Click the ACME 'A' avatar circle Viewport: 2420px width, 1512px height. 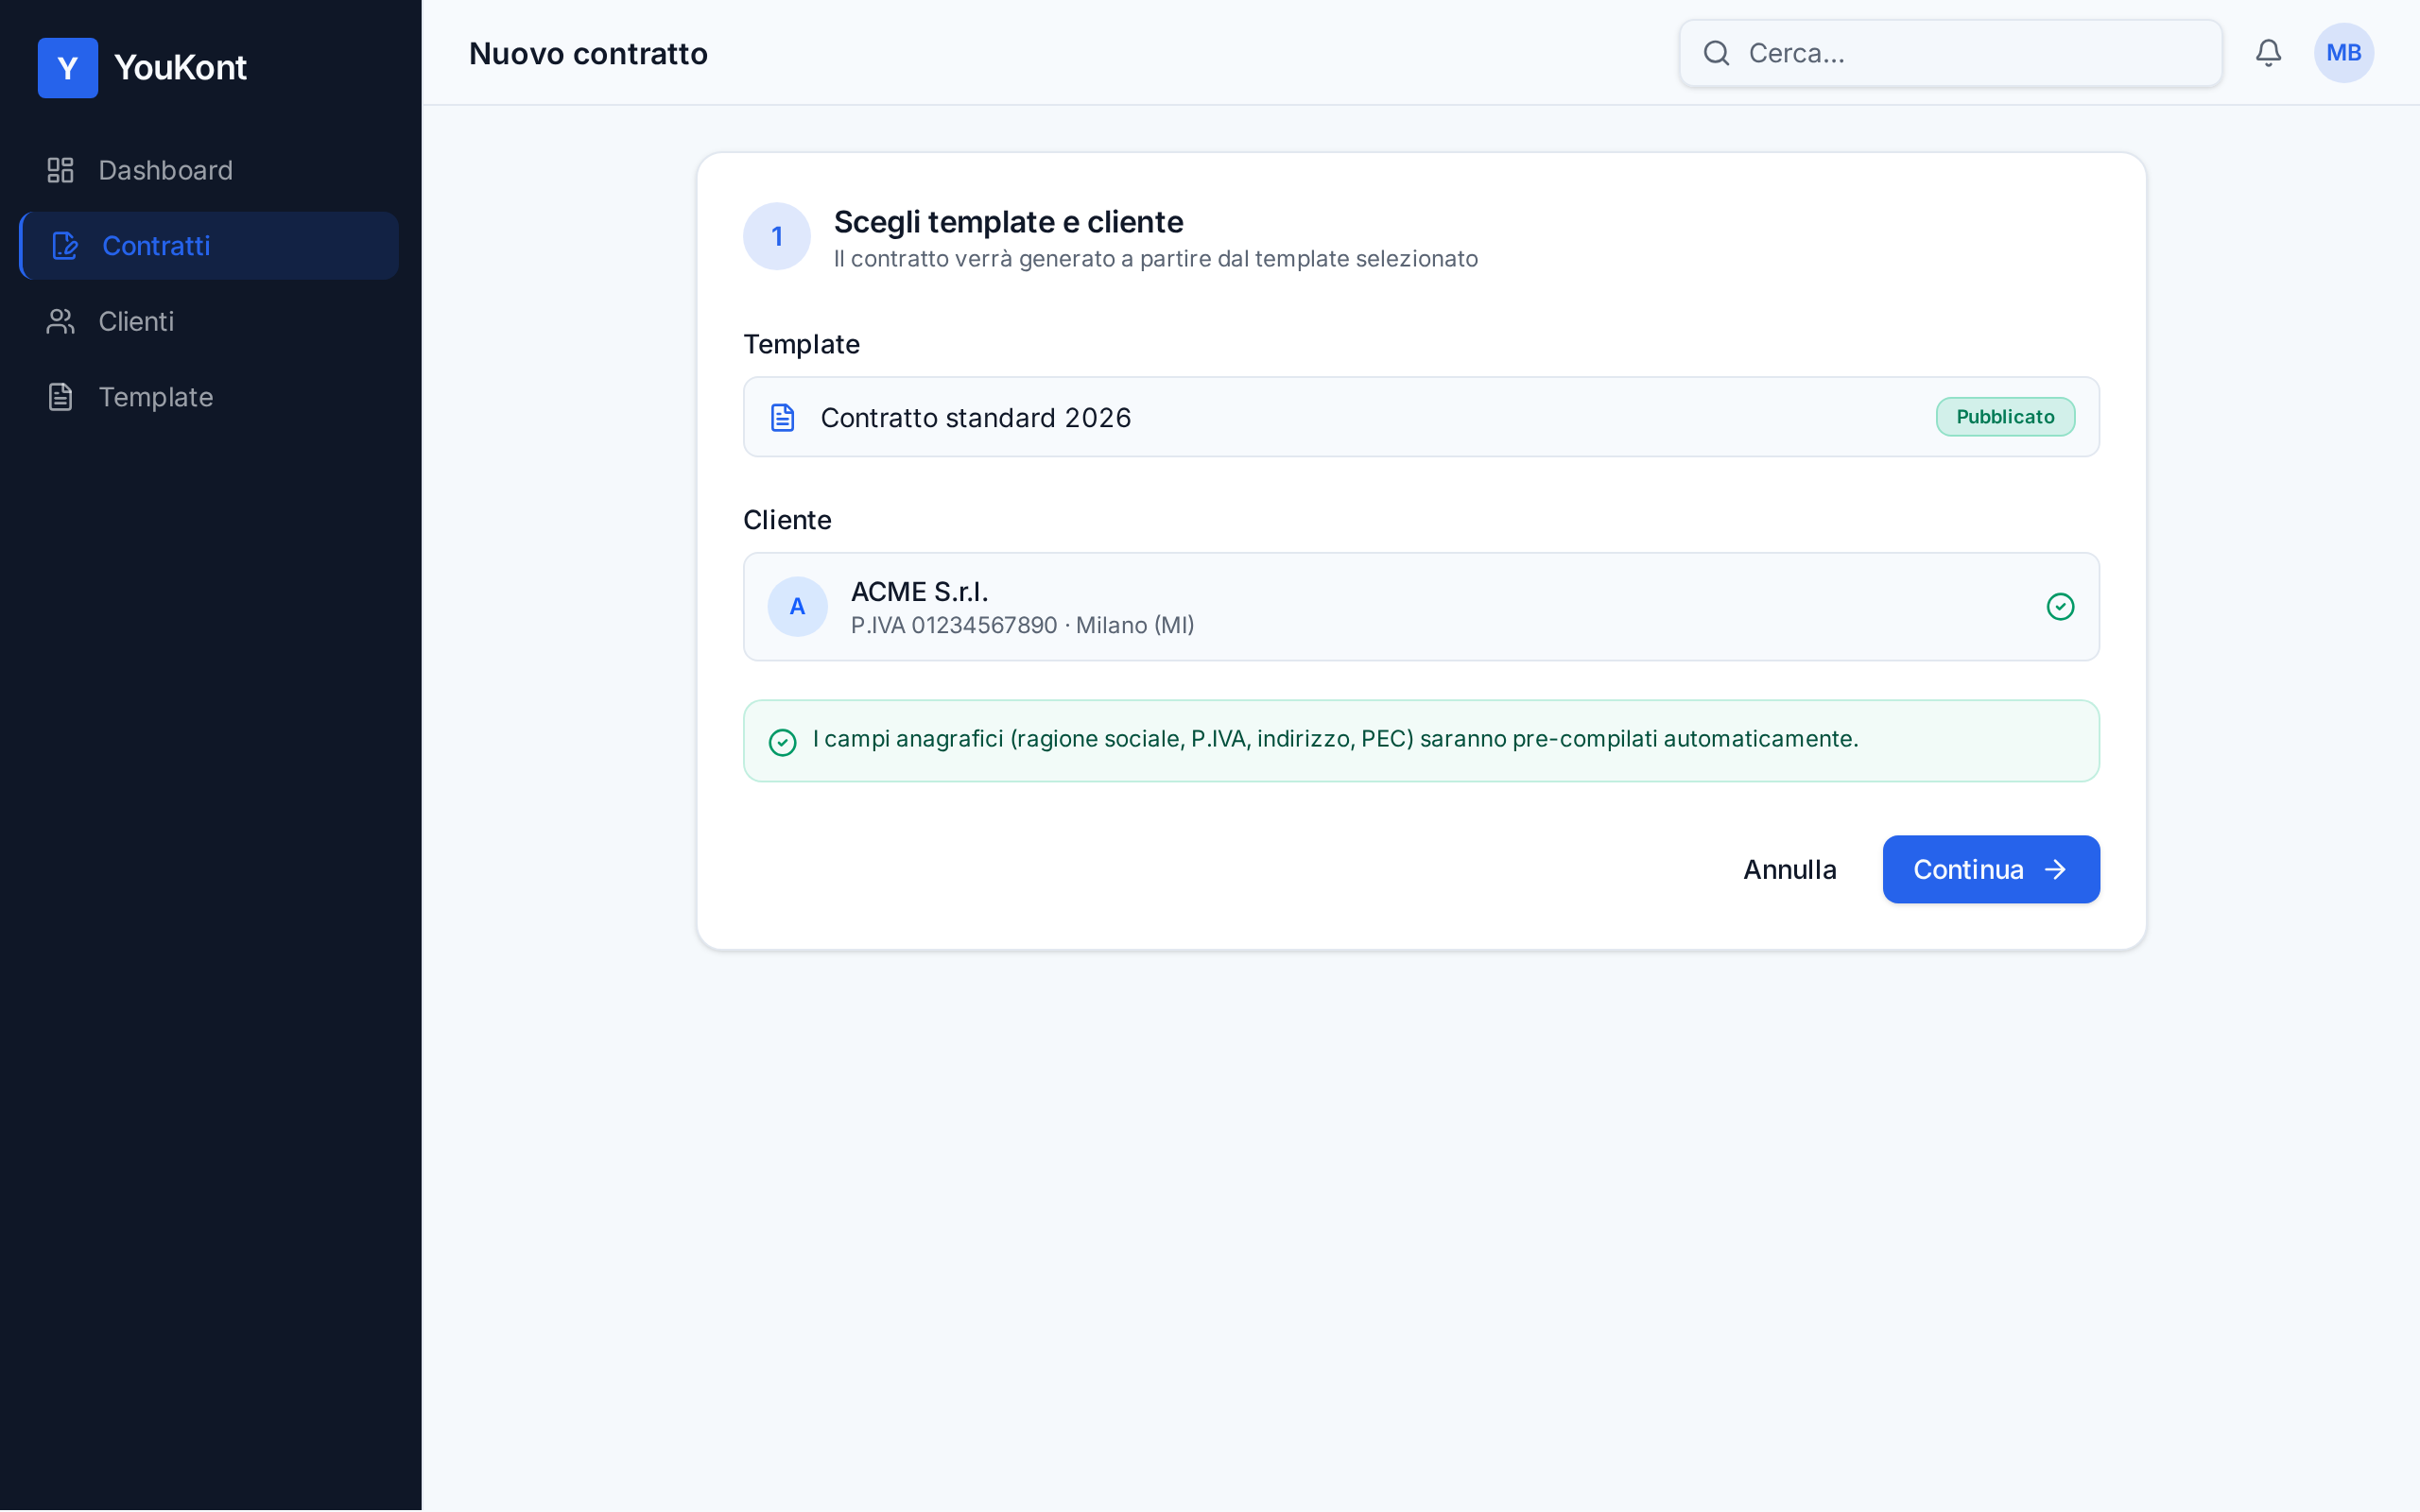797,606
